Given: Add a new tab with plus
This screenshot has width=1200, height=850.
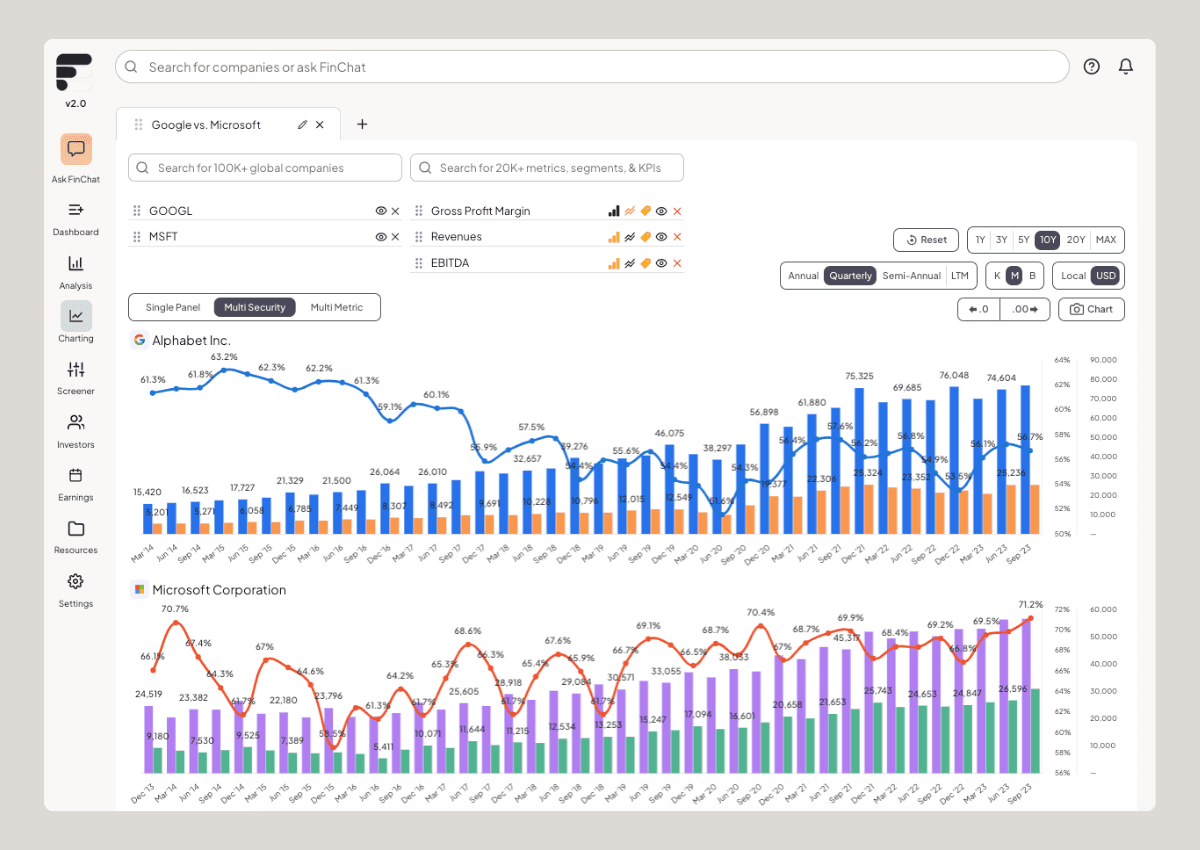Looking at the screenshot, I should (362, 124).
